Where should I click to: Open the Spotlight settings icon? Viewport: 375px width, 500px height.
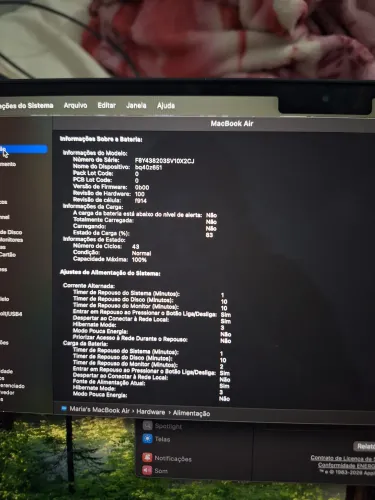tap(147, 425)
